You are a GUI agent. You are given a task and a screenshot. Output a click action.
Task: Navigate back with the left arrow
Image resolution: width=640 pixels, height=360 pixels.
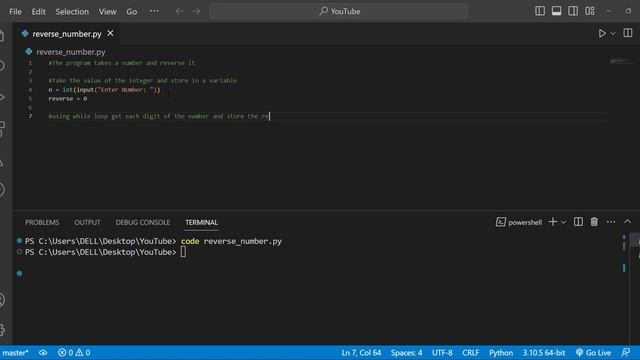[180, 11]
